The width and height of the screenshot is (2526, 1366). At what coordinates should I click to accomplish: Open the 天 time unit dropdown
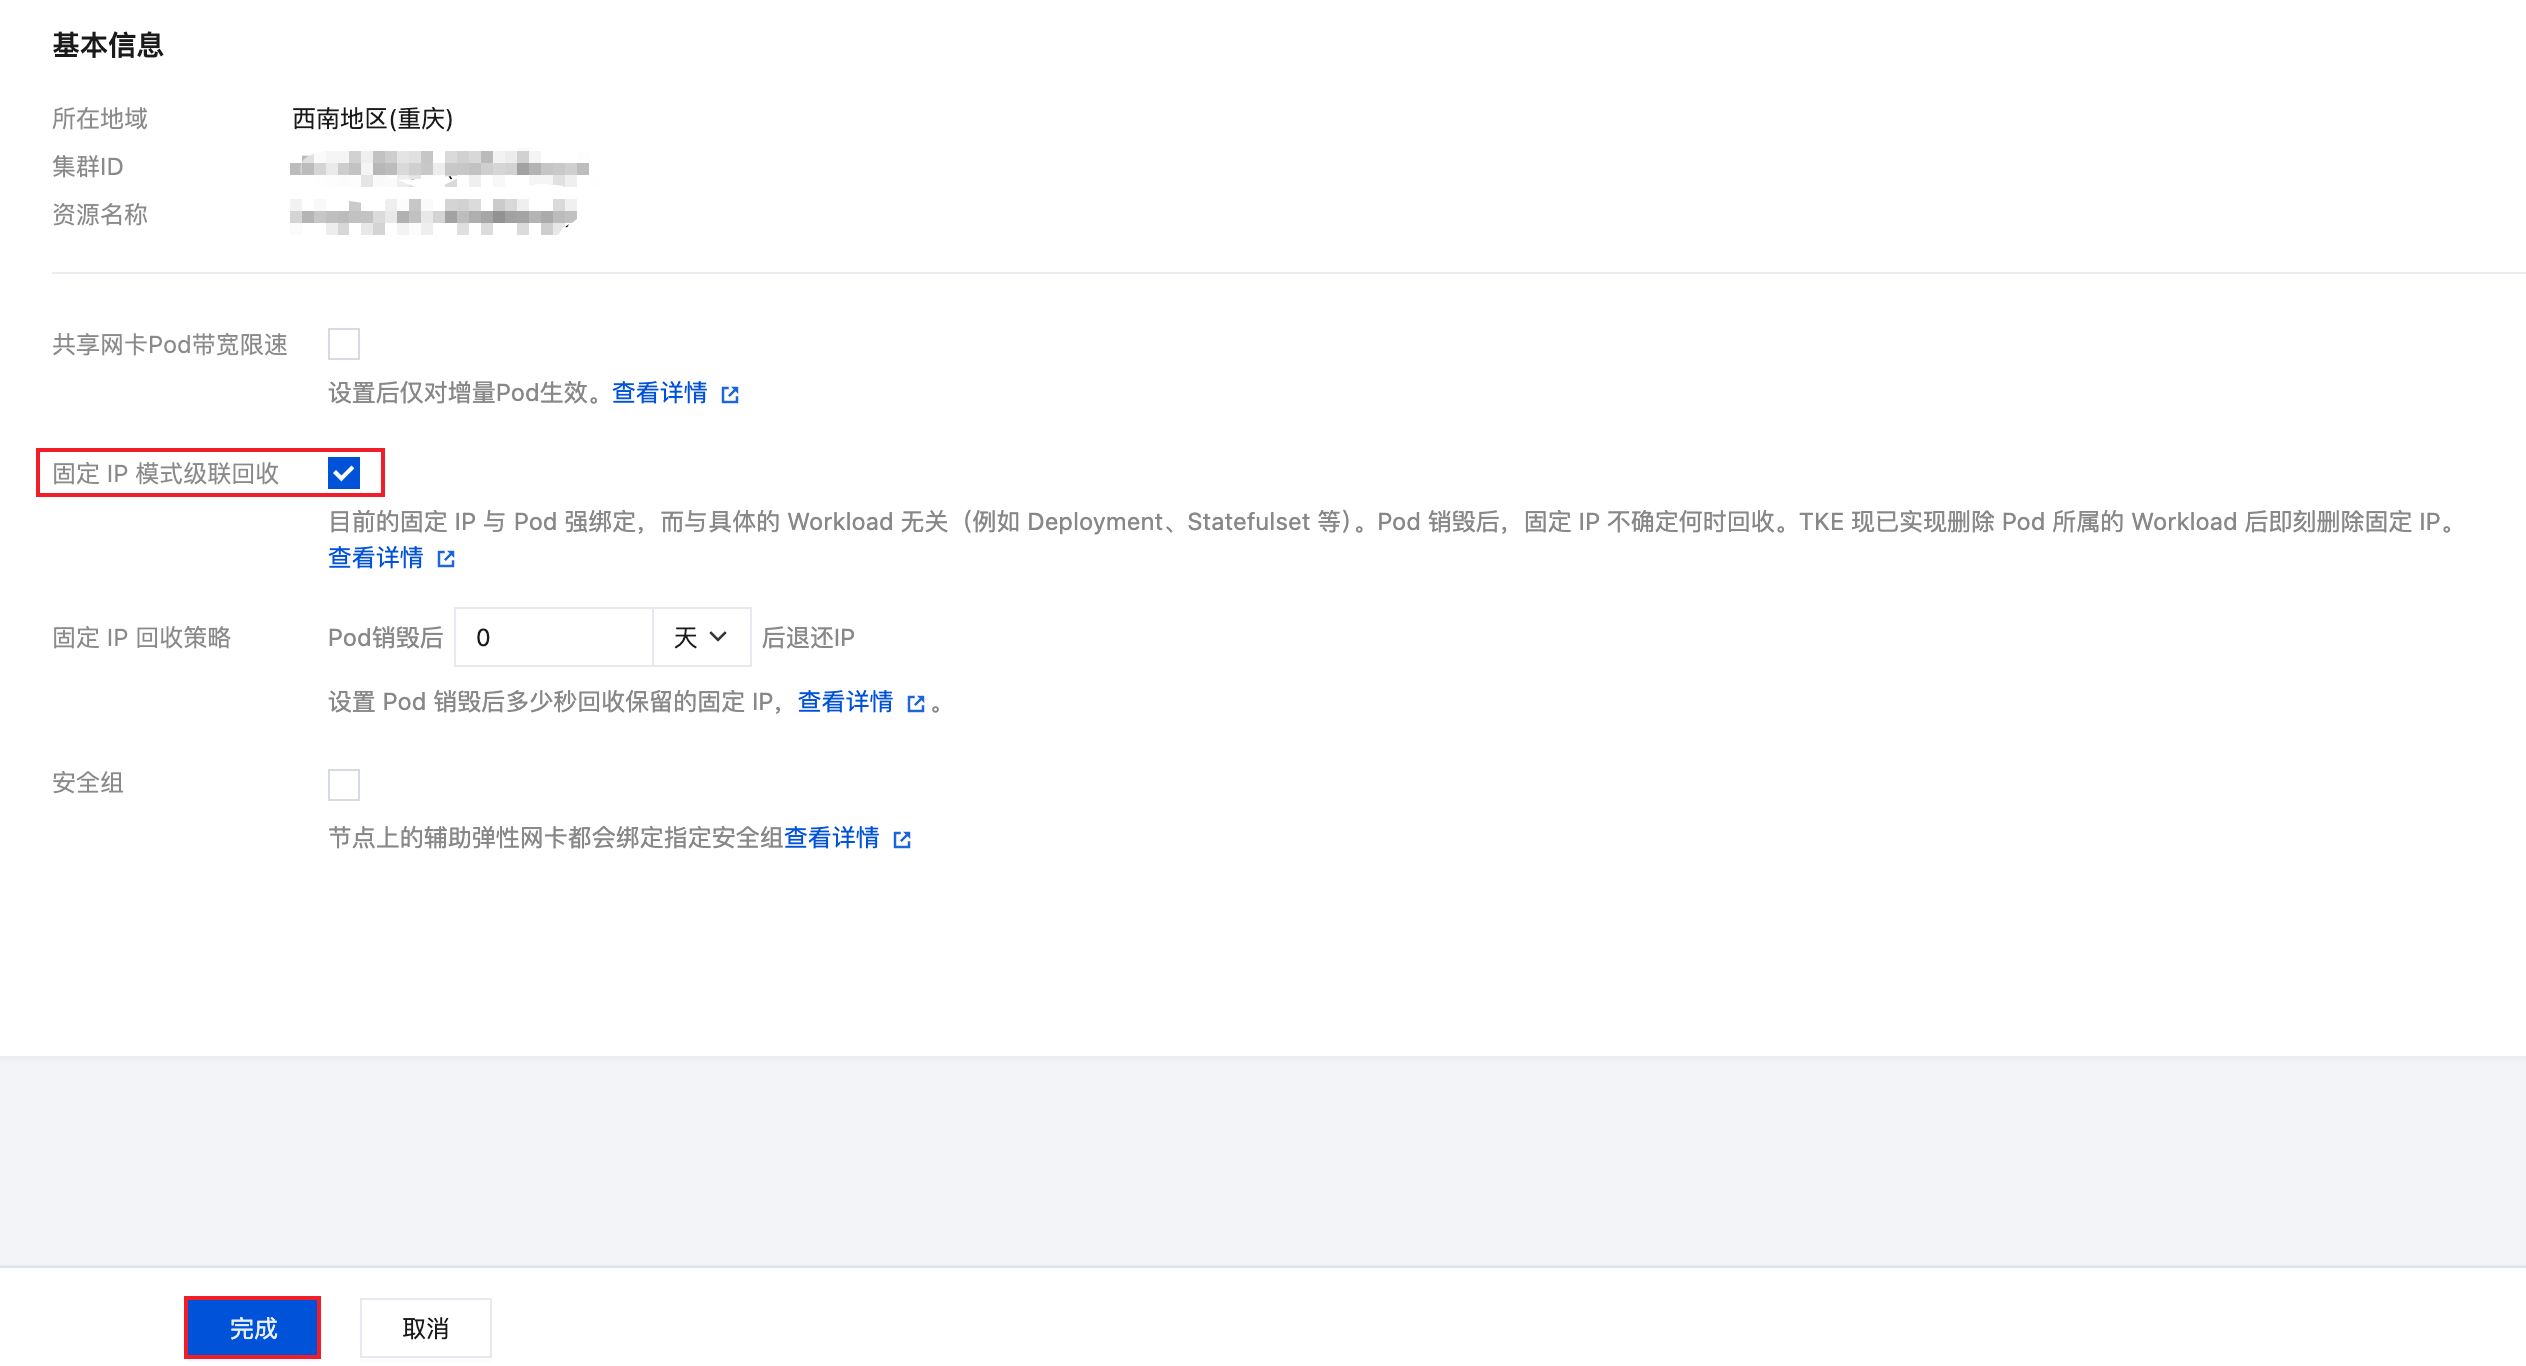pyautogui.click(x=700, y=637)
